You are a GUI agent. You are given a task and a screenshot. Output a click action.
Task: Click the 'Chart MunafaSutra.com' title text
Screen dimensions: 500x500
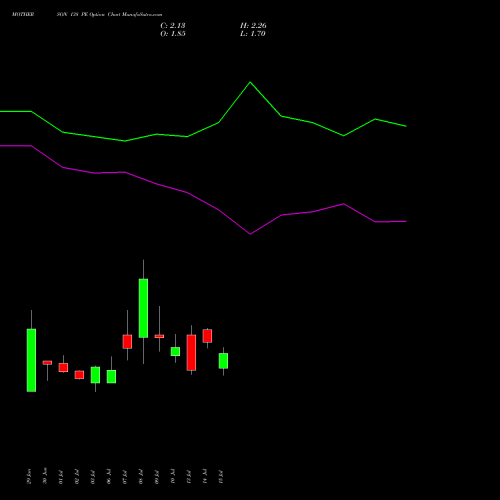pos(135,15)
